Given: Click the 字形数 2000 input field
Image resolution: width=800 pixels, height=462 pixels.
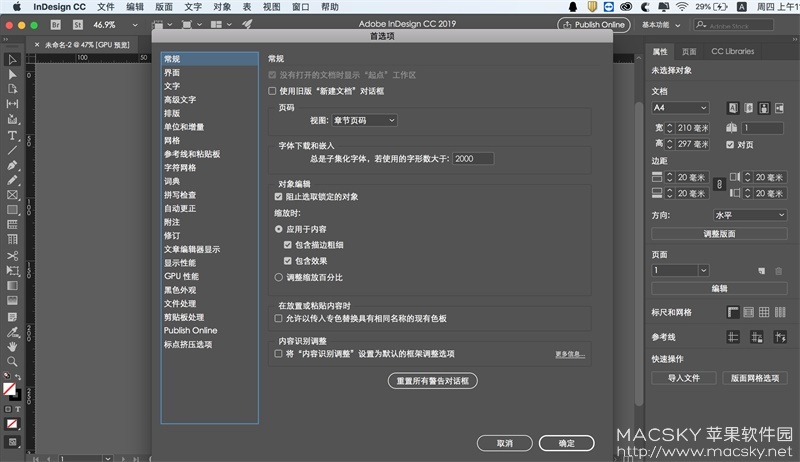Looking at the screenshot, I should click(x=473, y=159).
